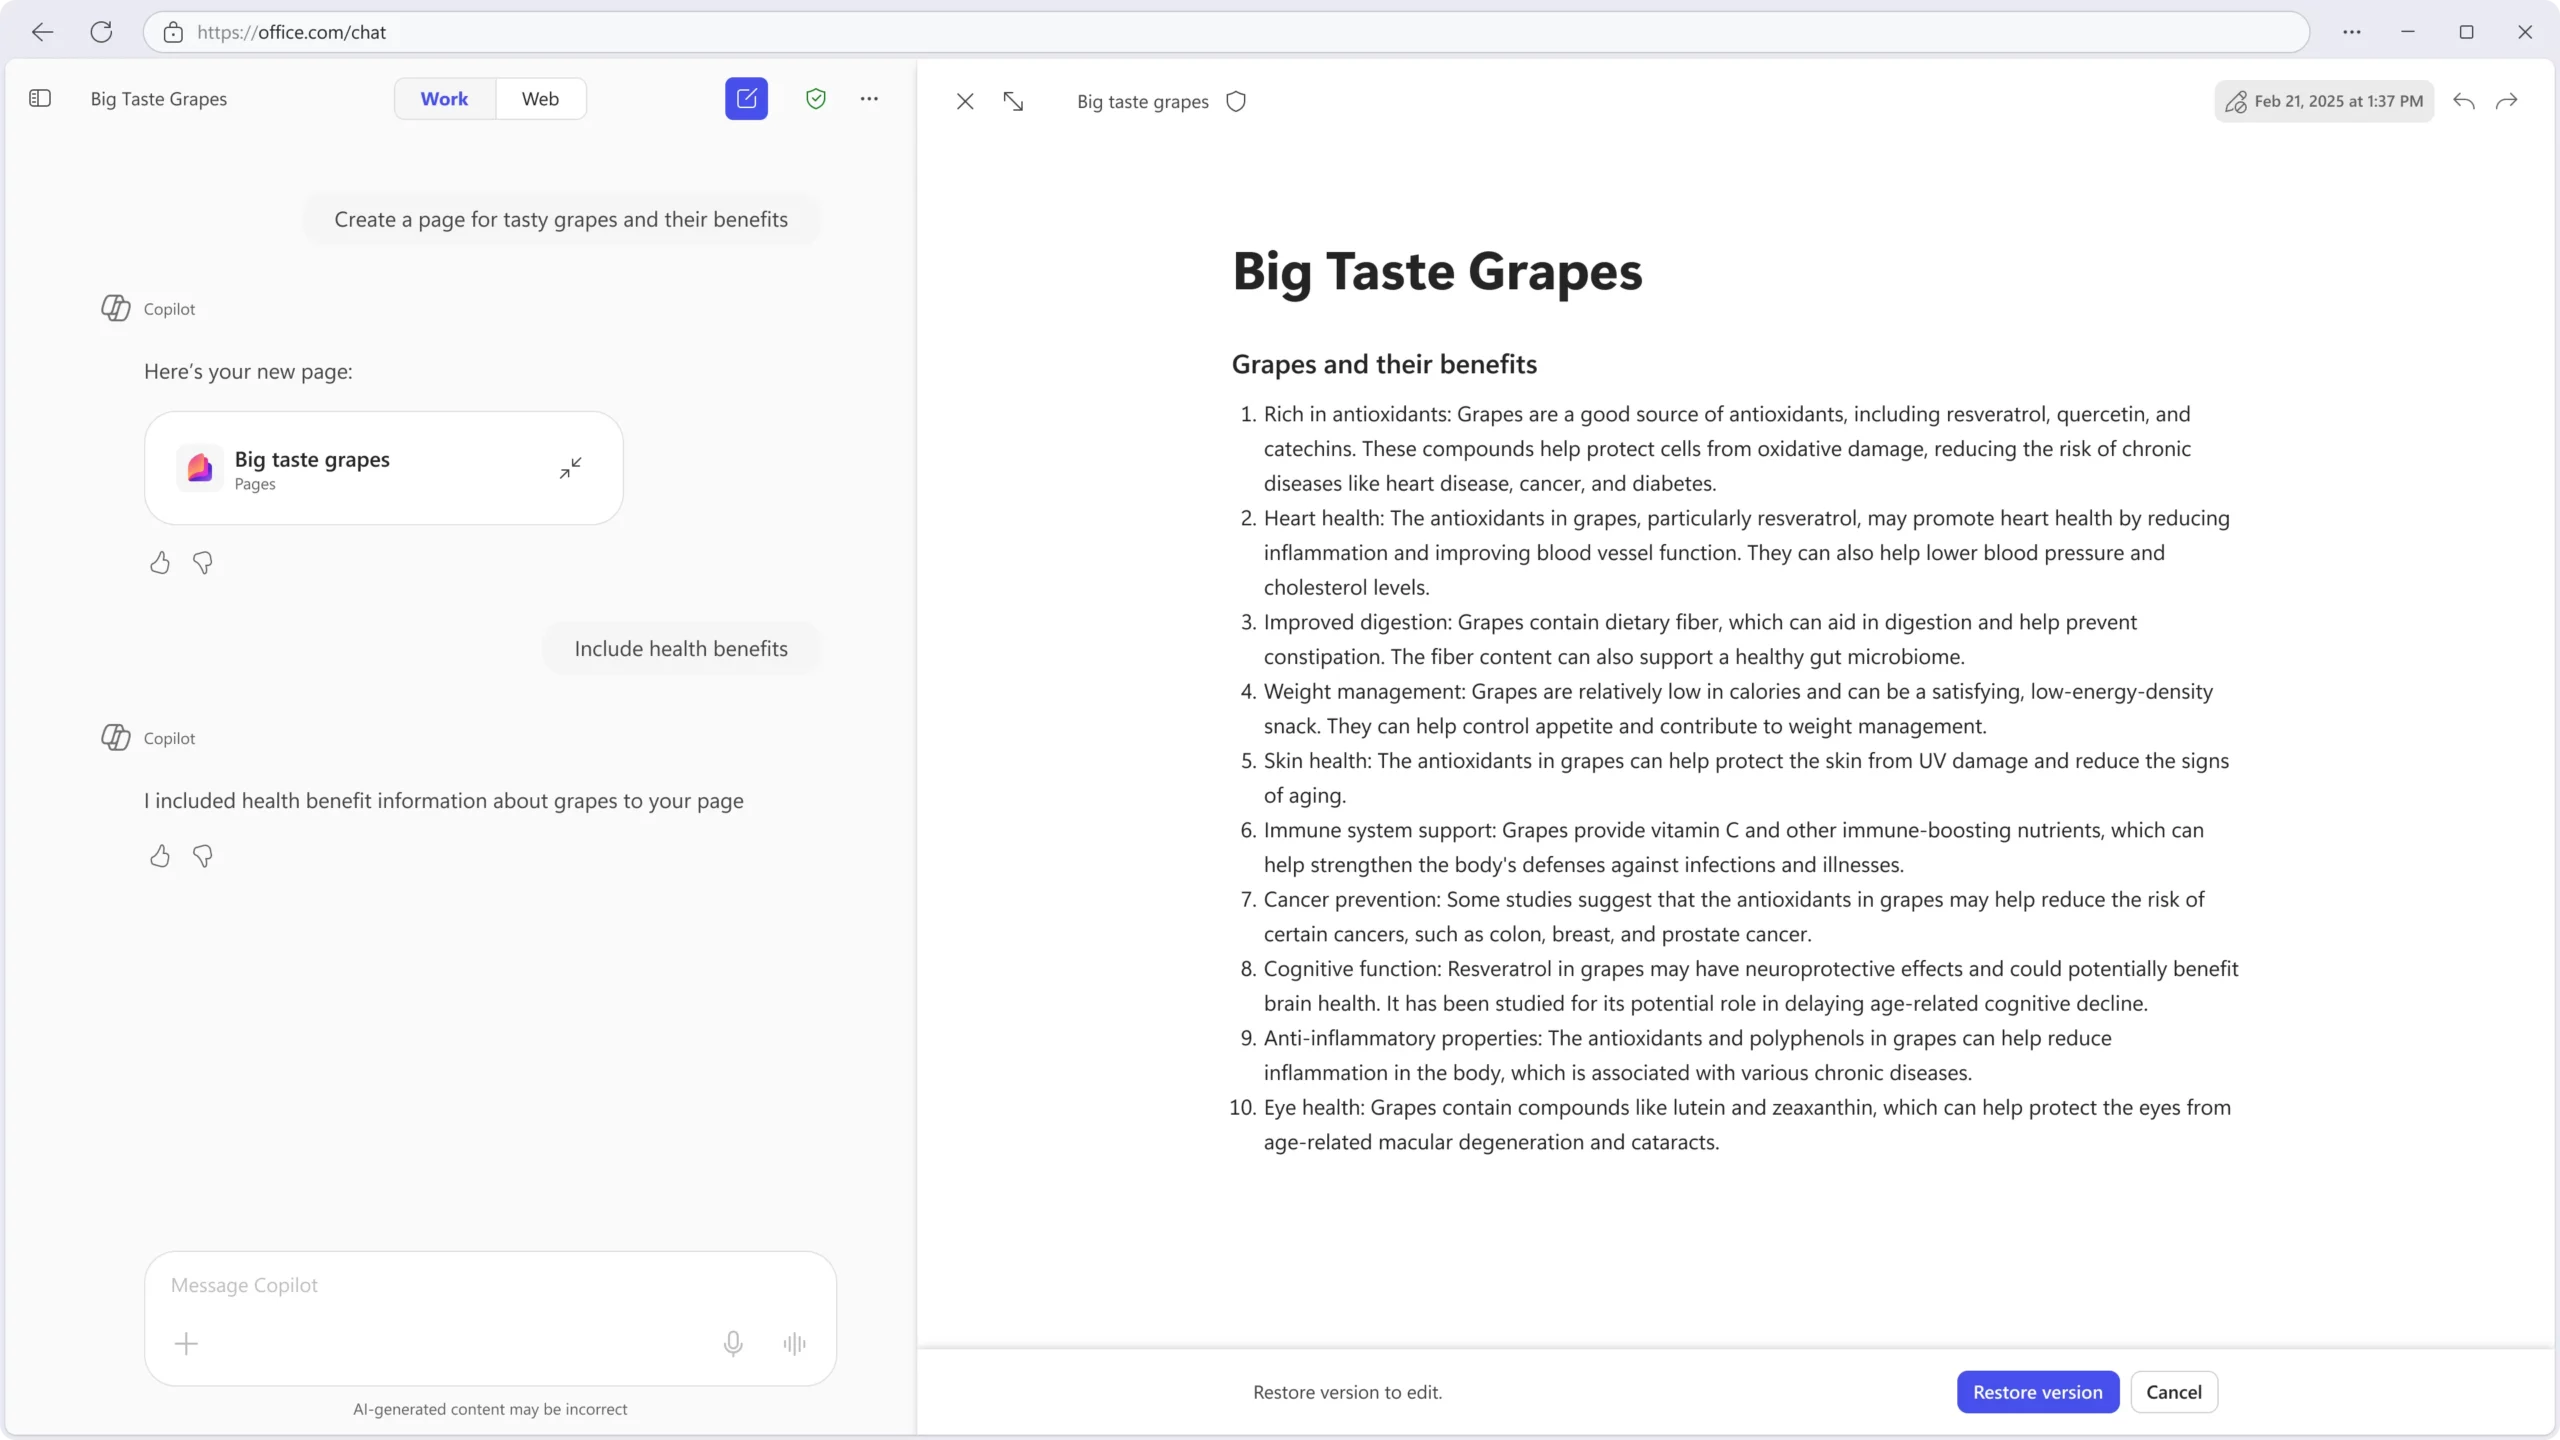Start a new chat with compose icon

(746, 99)
